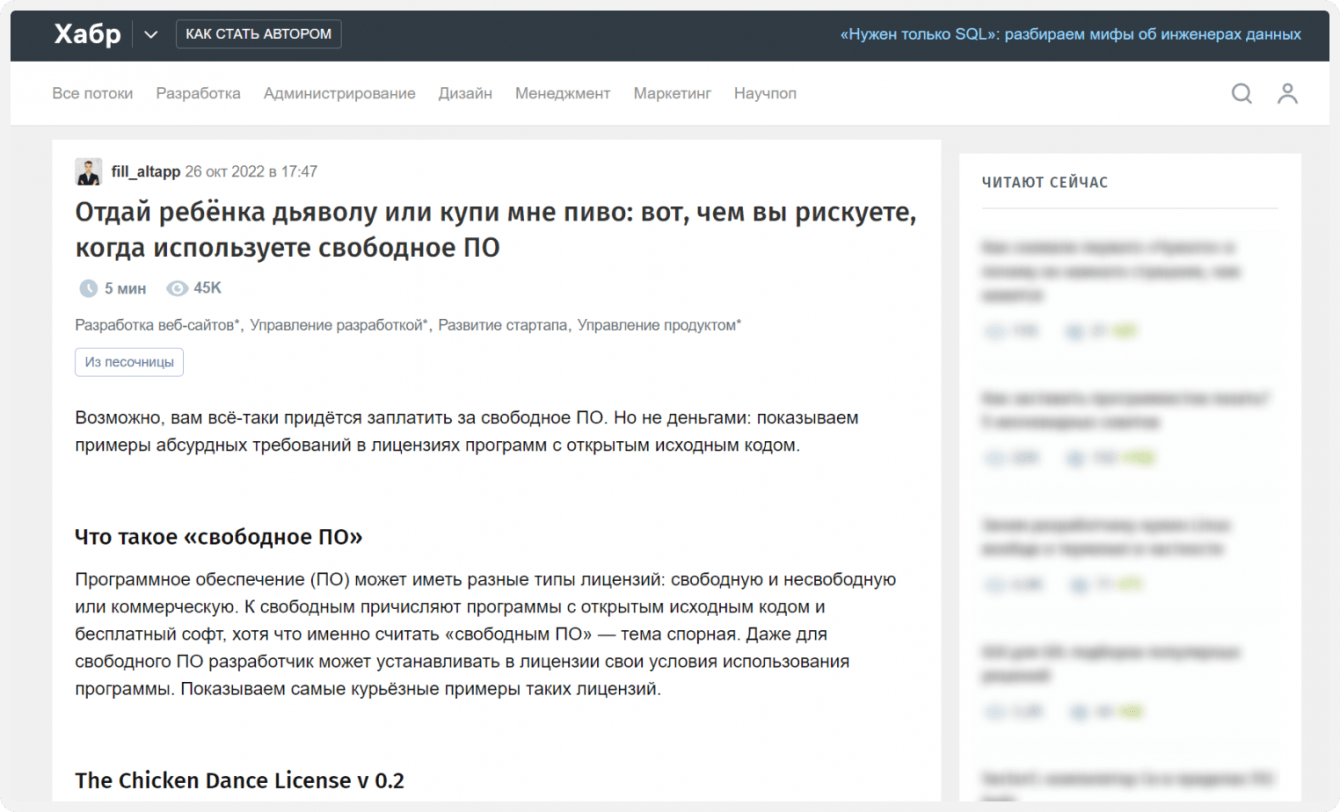Switch to the Дизайн section

pos(465,93)
